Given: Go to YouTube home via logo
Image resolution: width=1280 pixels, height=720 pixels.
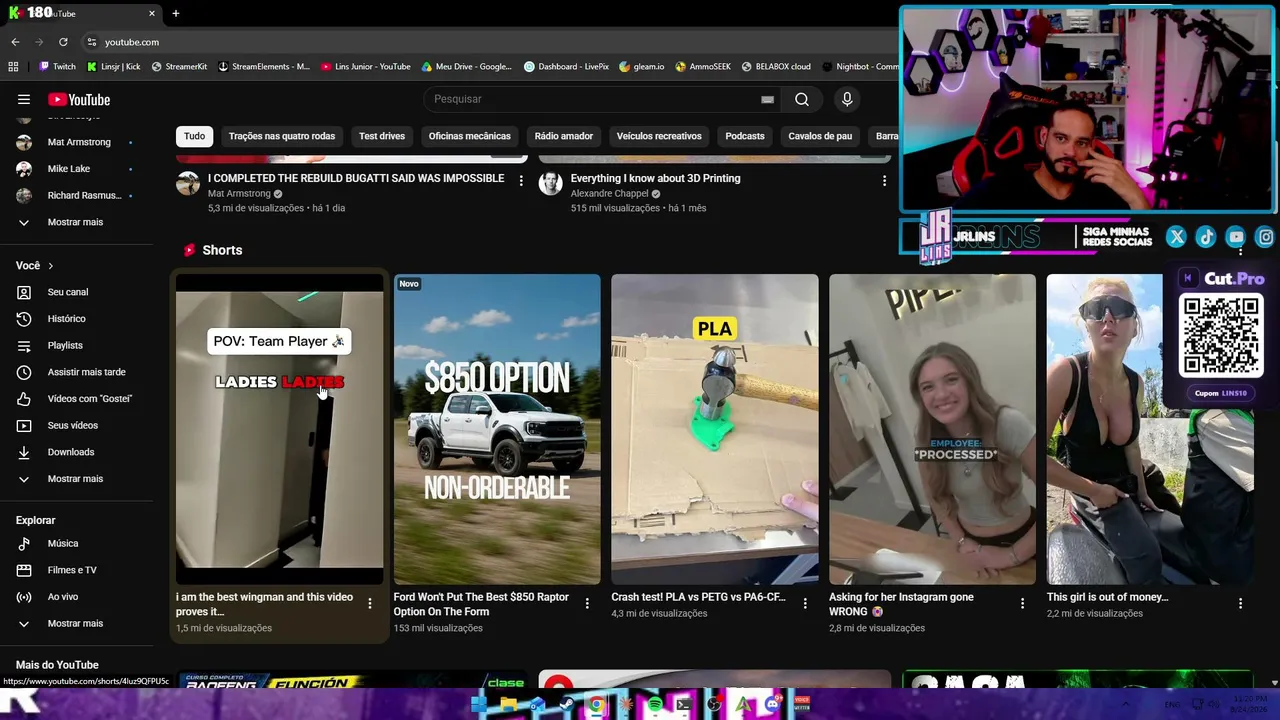Looking at the screenshot, I should (x=79, y=99).
